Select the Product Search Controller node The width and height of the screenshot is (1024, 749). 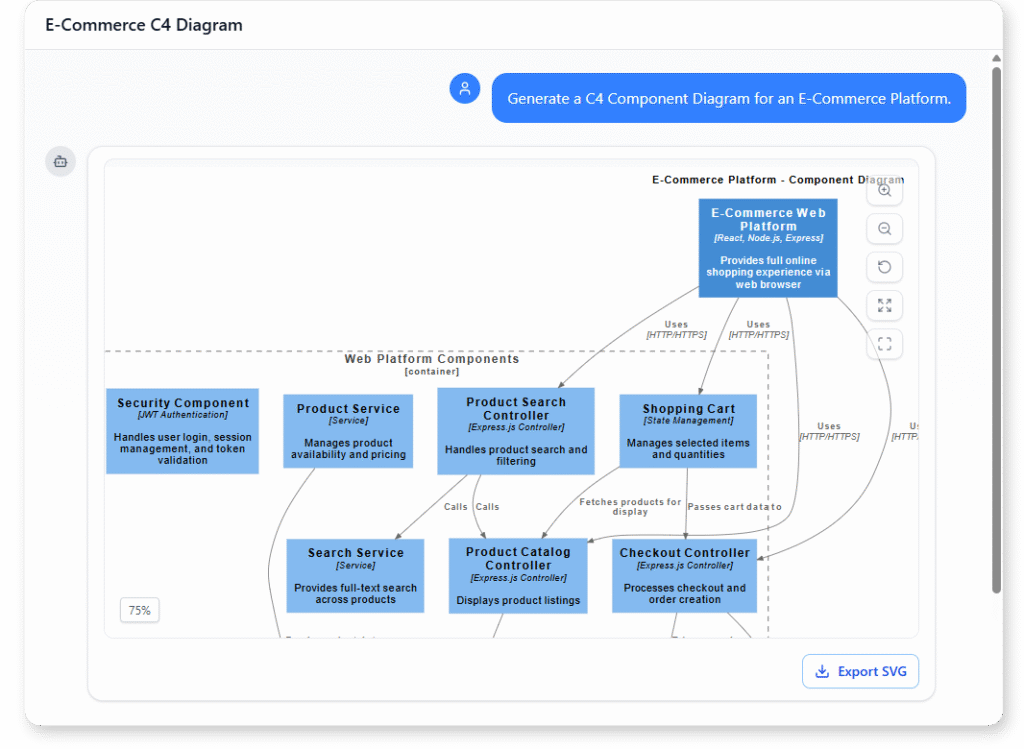516,430
